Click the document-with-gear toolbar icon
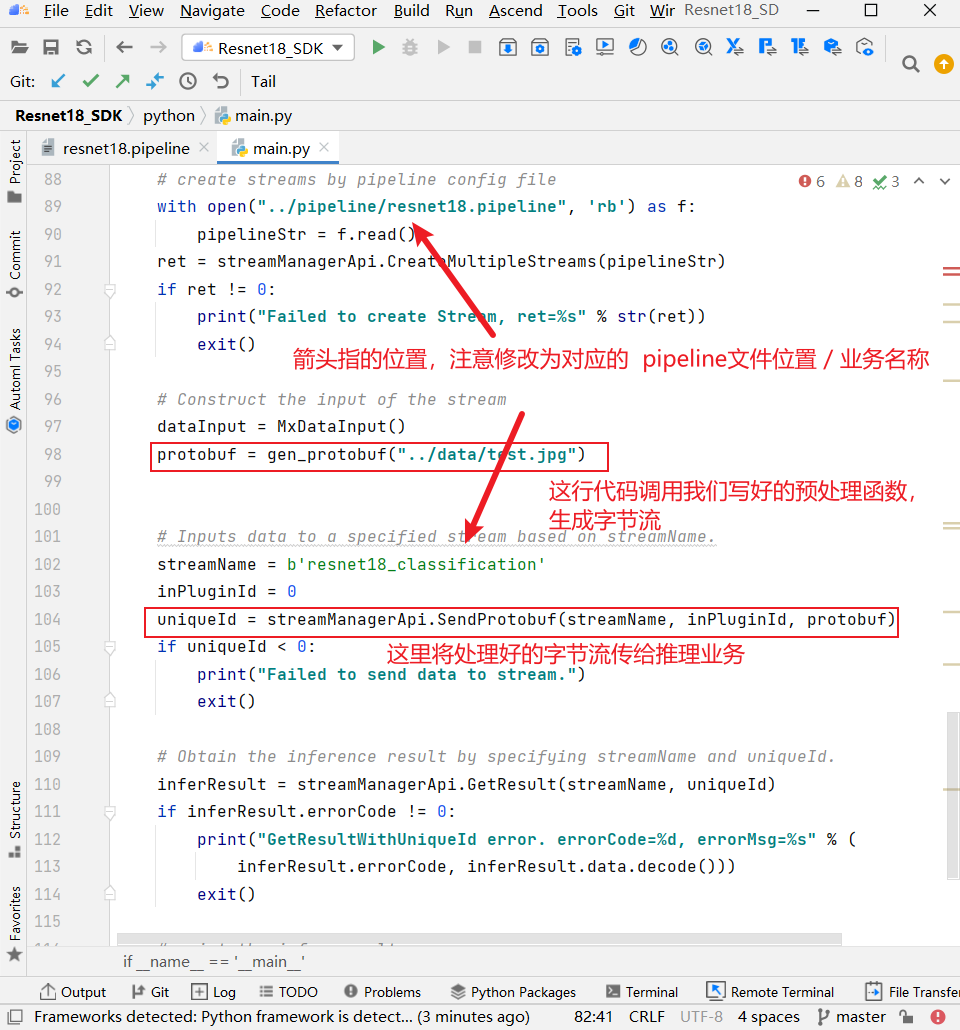 (x=572, y=47)
